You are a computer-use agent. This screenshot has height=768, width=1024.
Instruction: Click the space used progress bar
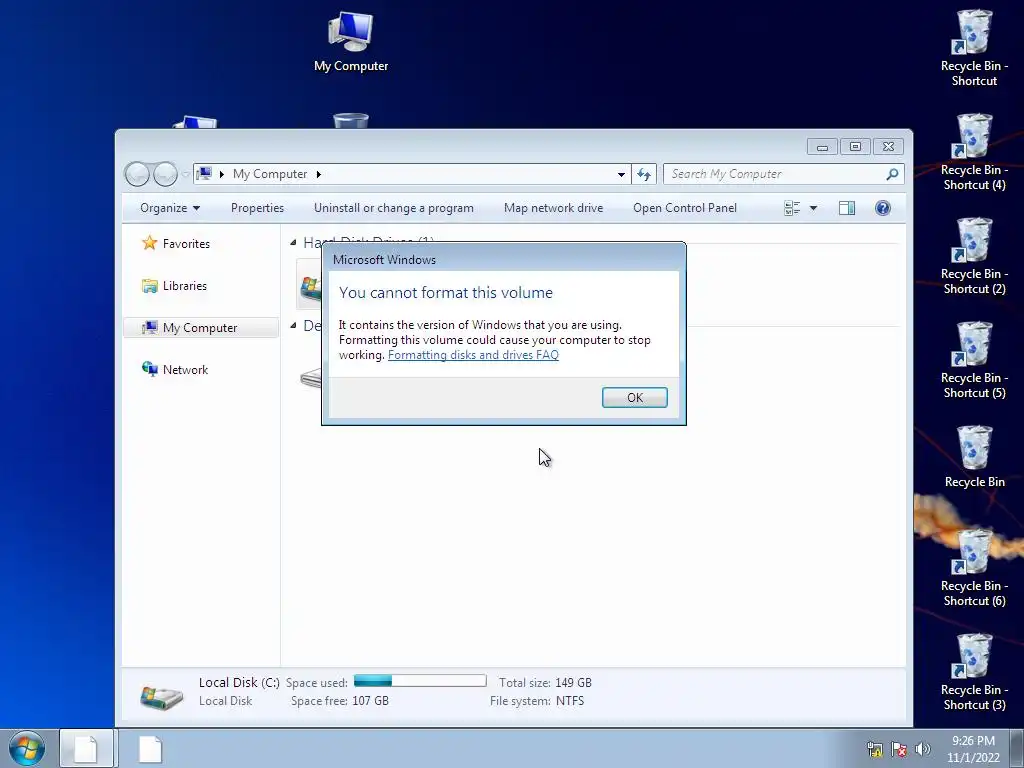pyautogui.click(x=420, y=681)
